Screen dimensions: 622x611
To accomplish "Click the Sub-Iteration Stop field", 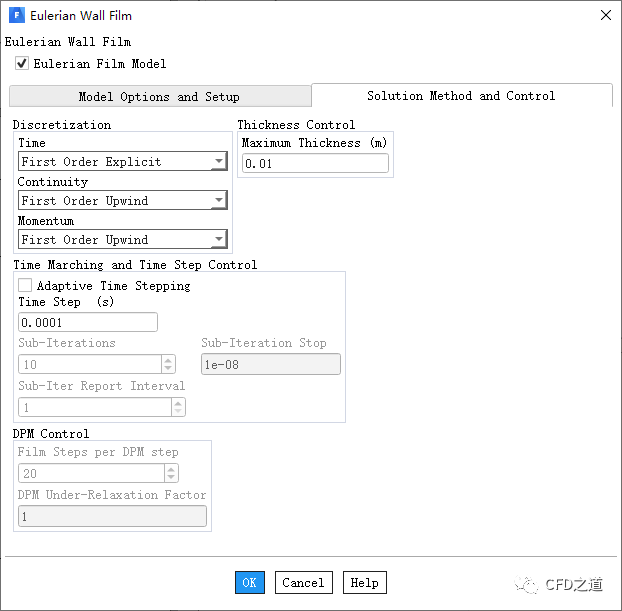I will (270, 364).
